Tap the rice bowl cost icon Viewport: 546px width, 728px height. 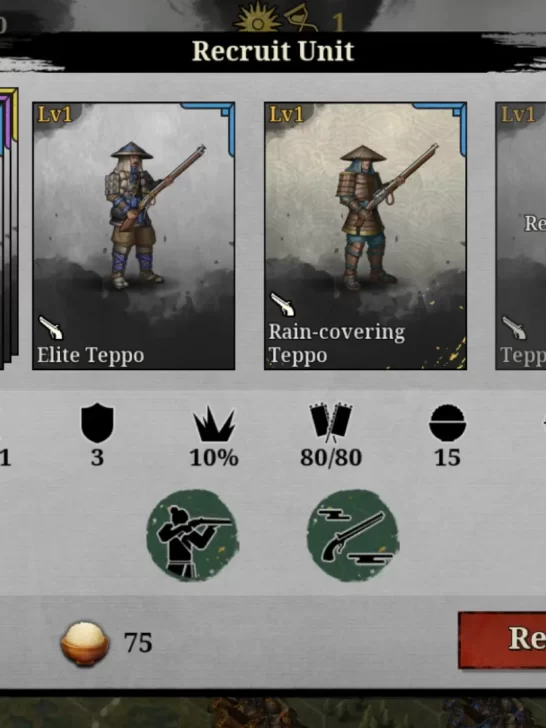coord(85,643)
